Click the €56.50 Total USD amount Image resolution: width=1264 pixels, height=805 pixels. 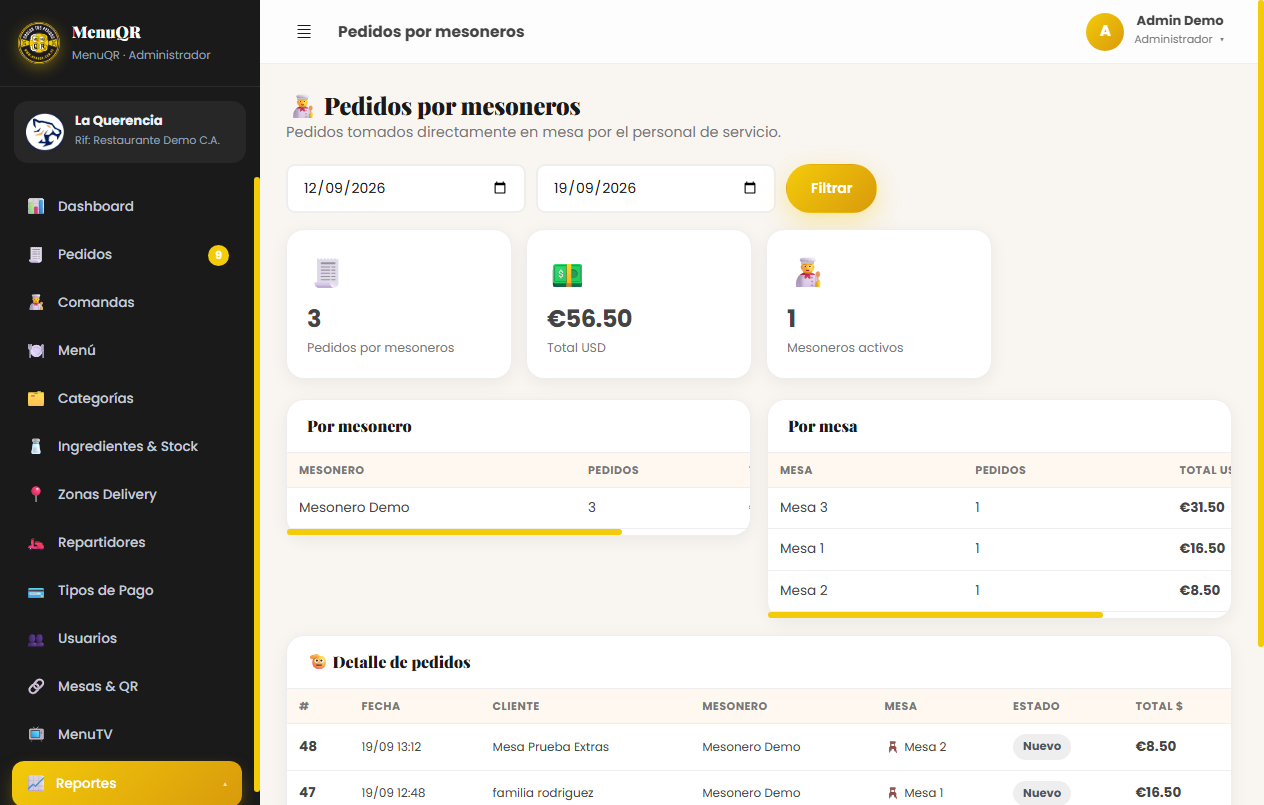pyautogui.click(x=590, y=319)
